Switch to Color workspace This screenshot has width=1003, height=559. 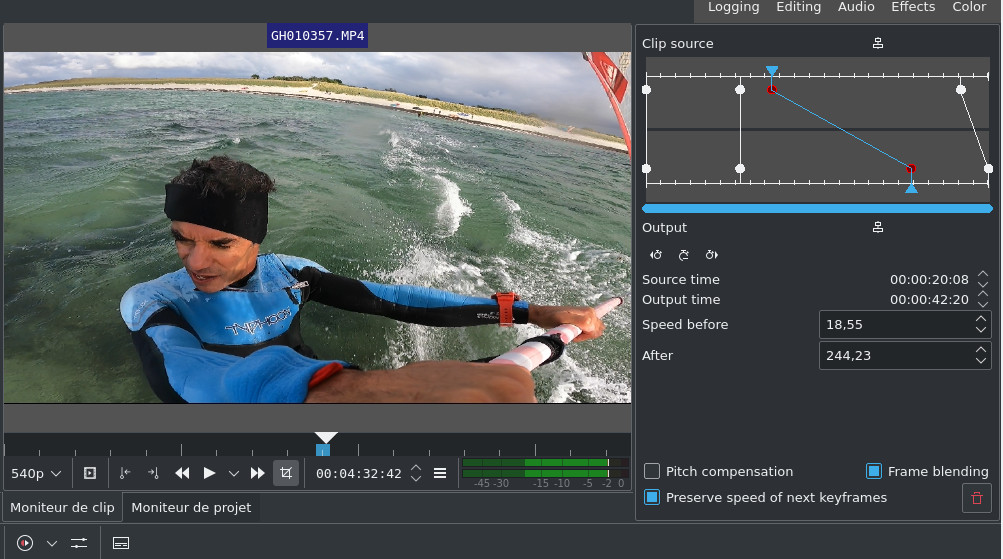pos(969,7)
